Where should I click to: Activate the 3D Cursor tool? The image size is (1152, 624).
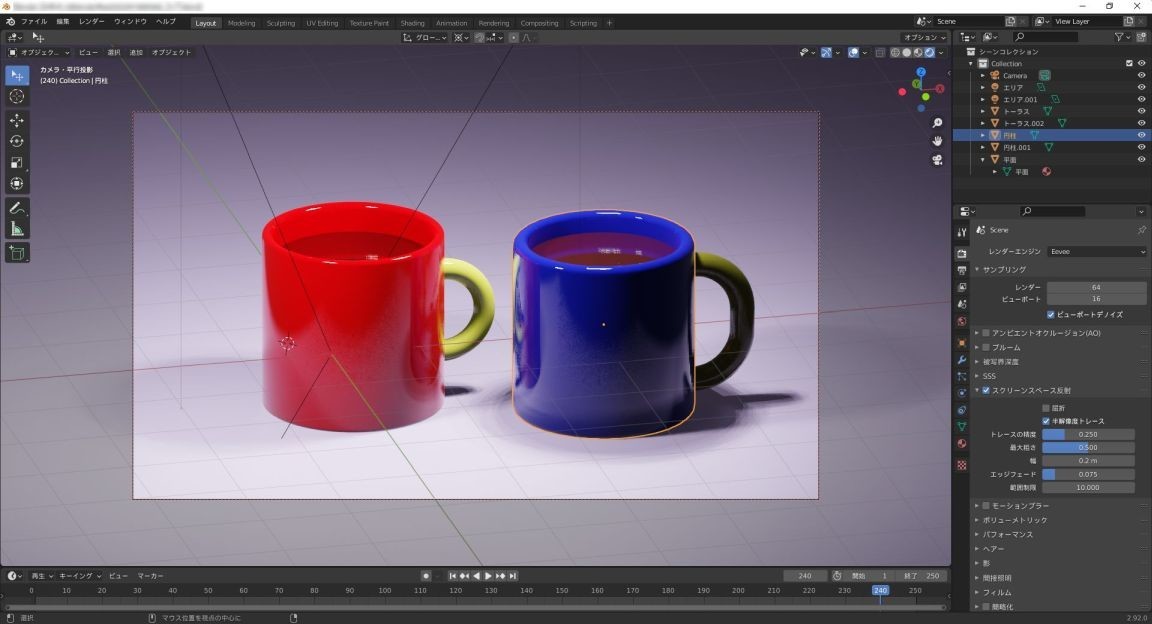[x=17, y=96]
